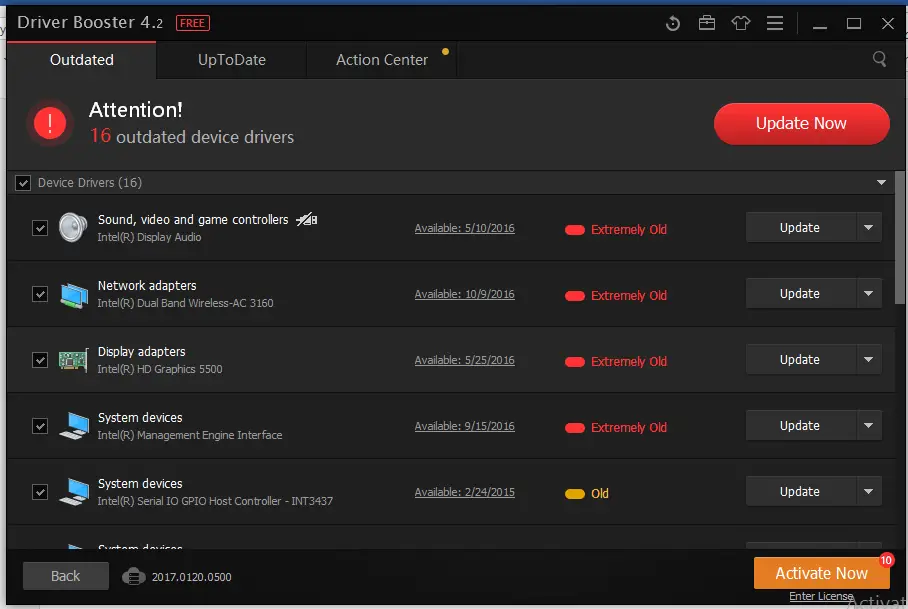This screenshot has width=908, height=609.
Task: Uncheck the Serial IO GPIO Host Controller checkbox
Action: point(40,492)
